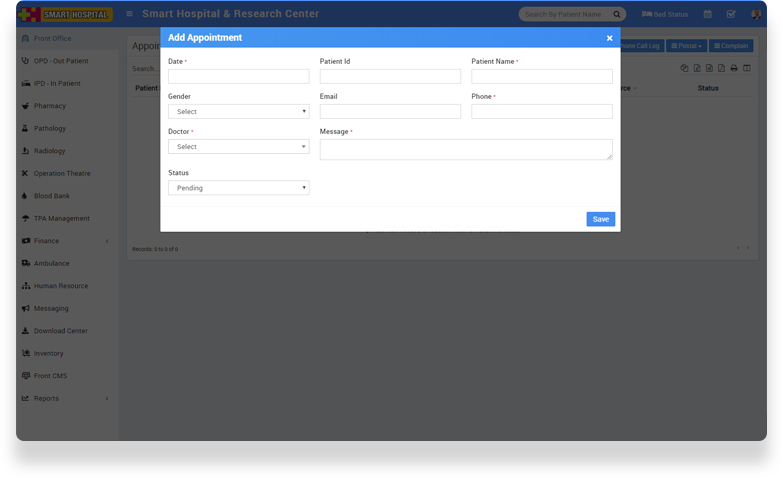Click the user profile avatar
783x478 pixels.
coord(756,14)
